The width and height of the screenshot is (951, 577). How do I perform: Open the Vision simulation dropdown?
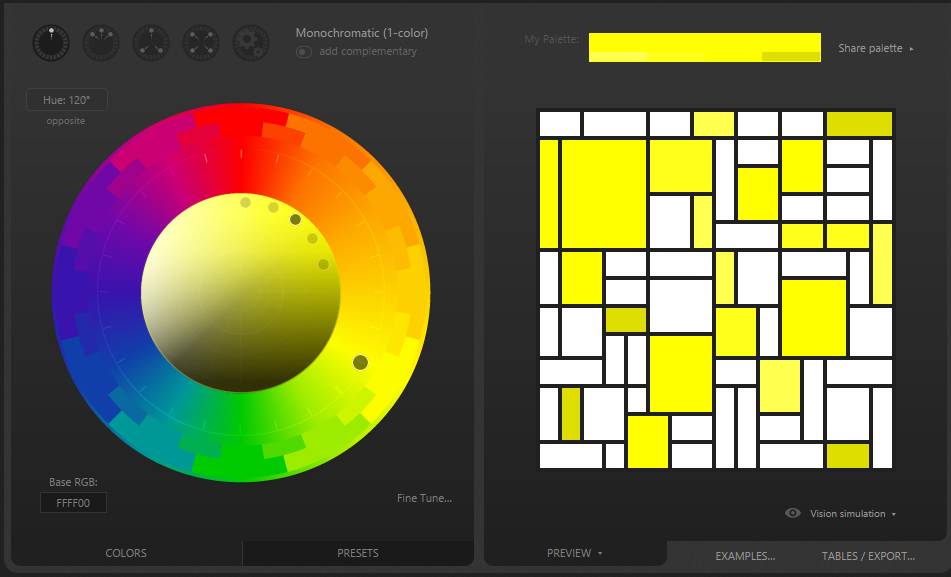tap(853, 513)
